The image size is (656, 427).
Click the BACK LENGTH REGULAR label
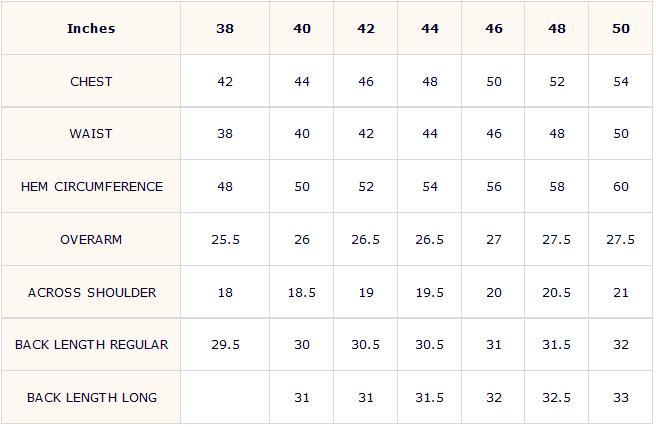pos(91,345)
